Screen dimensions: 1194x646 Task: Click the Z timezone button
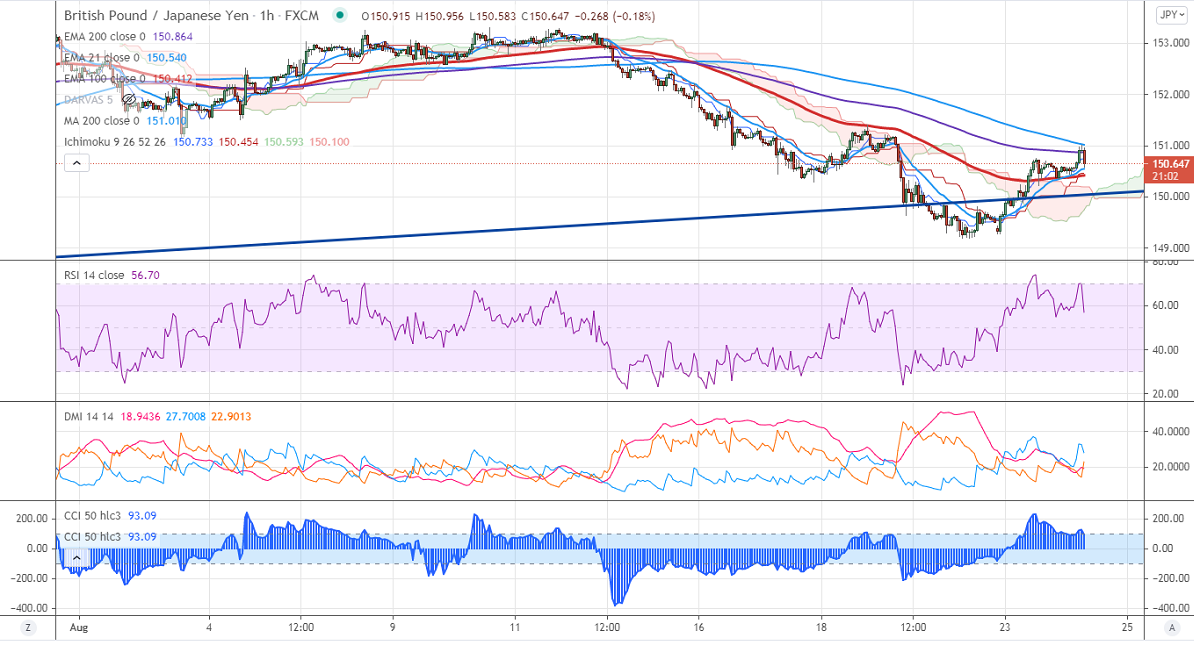pos(28,628)
